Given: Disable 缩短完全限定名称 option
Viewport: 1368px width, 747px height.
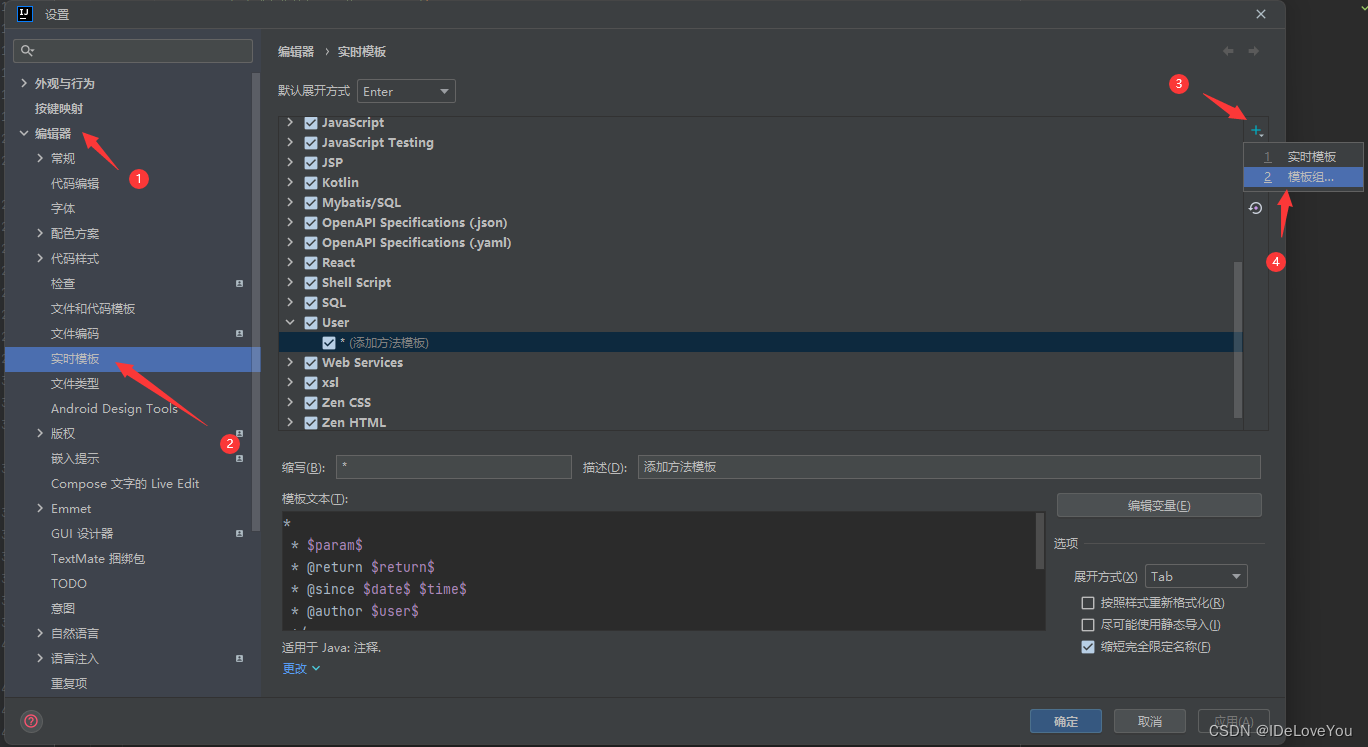Looking at the screenshot, I should tap(1088, 647).
